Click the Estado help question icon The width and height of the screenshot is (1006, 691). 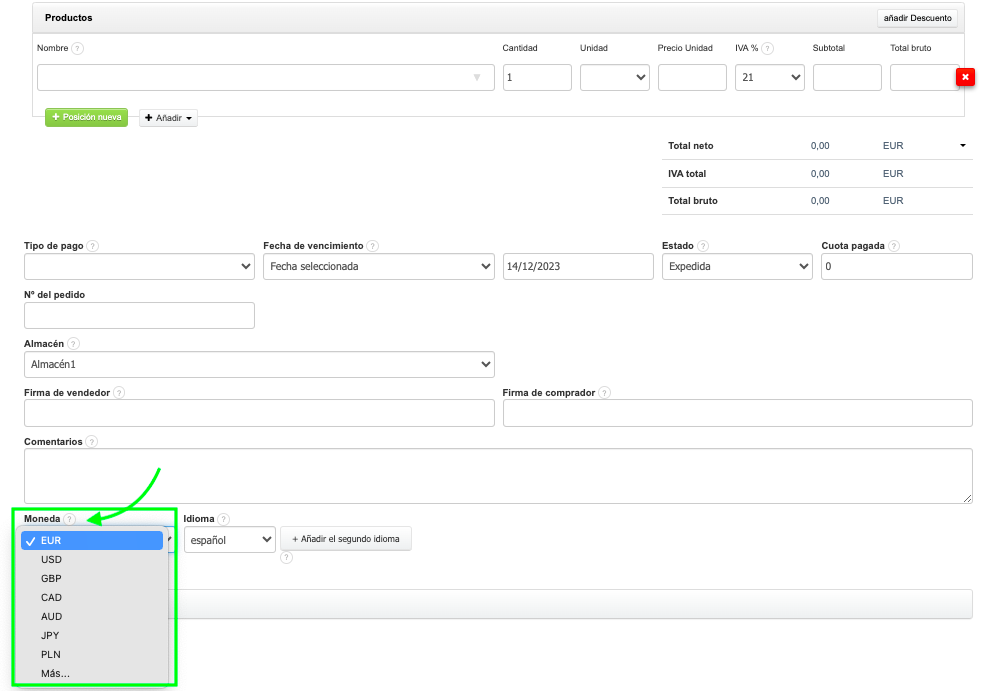pos(703,246)
